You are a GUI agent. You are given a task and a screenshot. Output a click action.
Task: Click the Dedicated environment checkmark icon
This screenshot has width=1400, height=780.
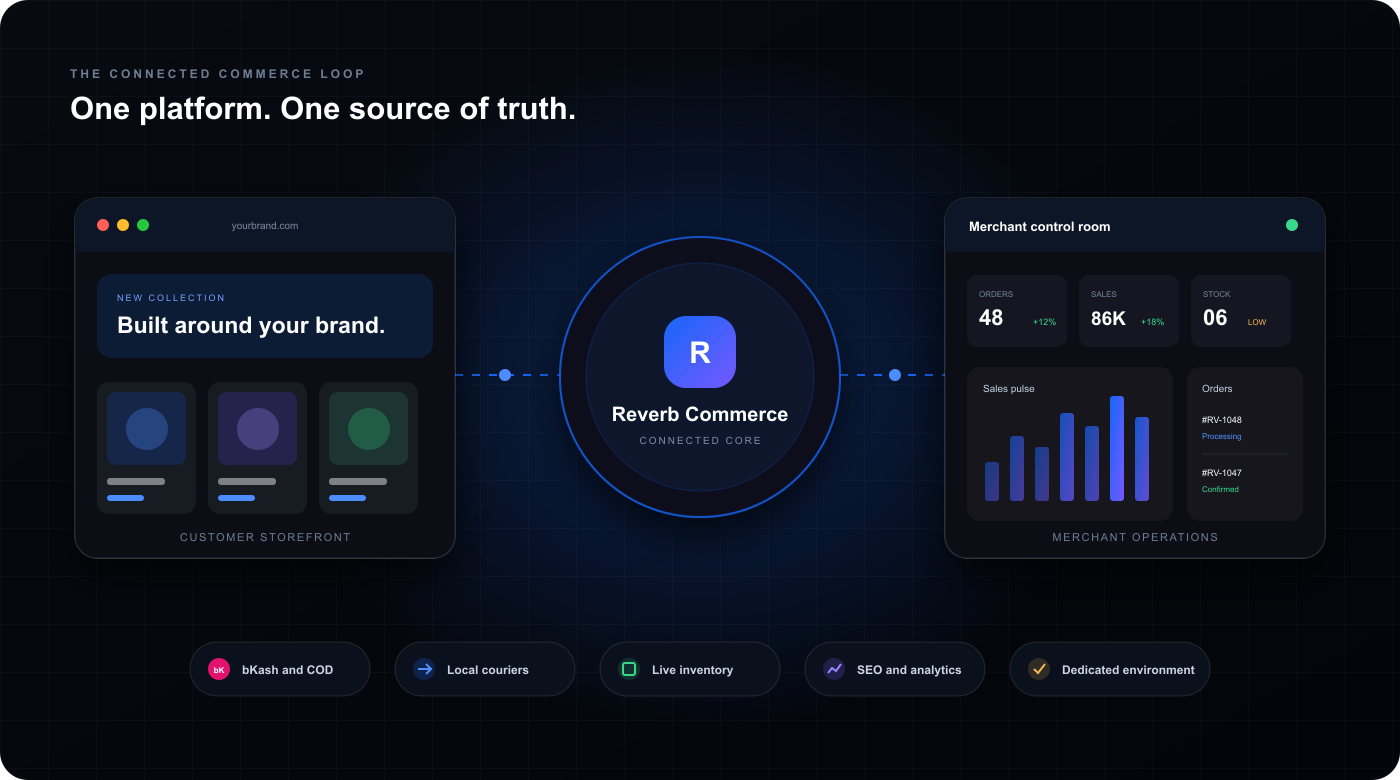click(x=1039, y=669)
